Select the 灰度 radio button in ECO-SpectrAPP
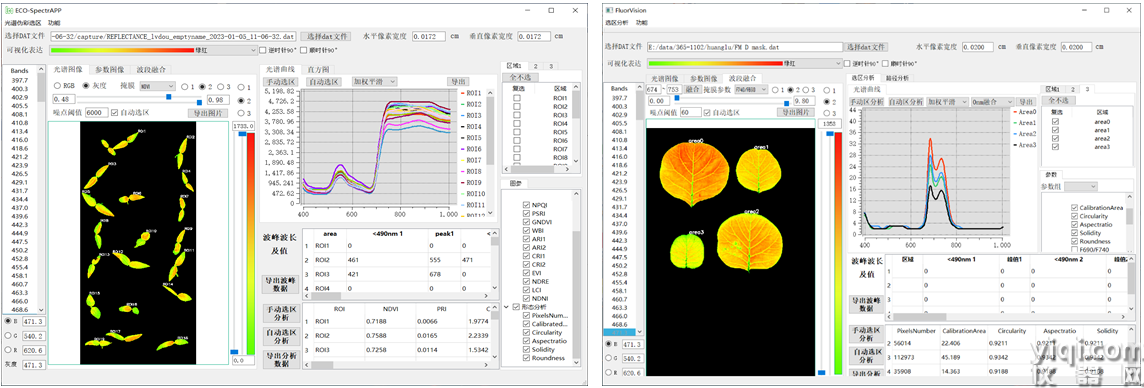1144x388 pixels. tap(86, 85)
